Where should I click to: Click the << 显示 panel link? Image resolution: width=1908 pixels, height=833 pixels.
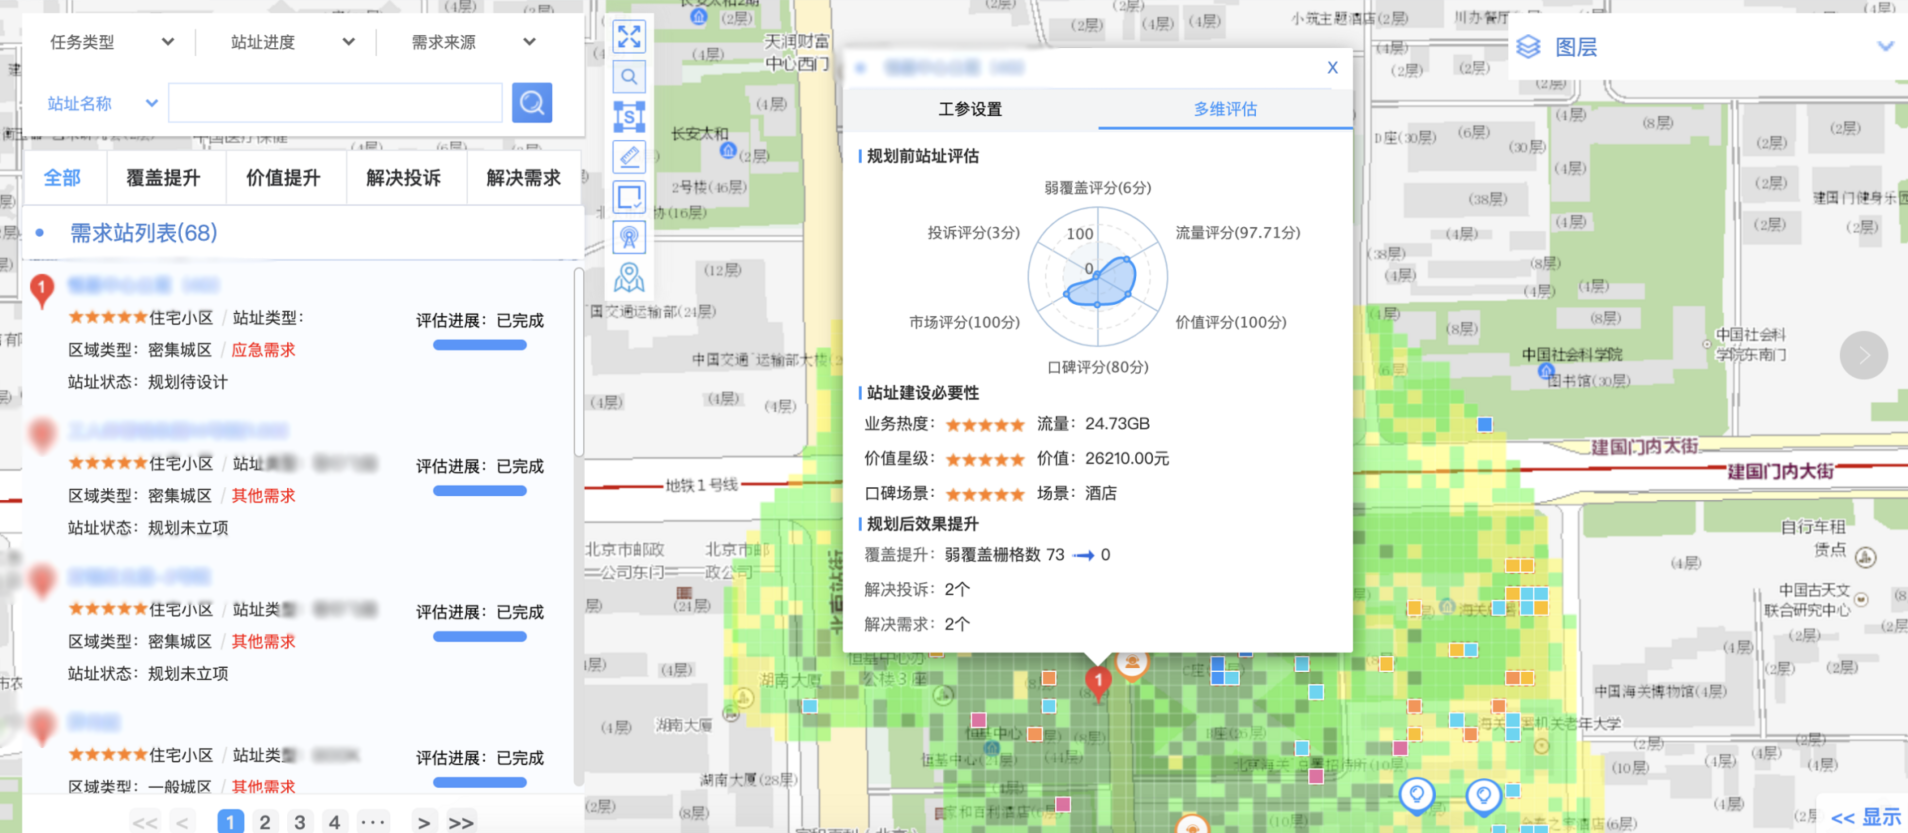point(1865,817)
